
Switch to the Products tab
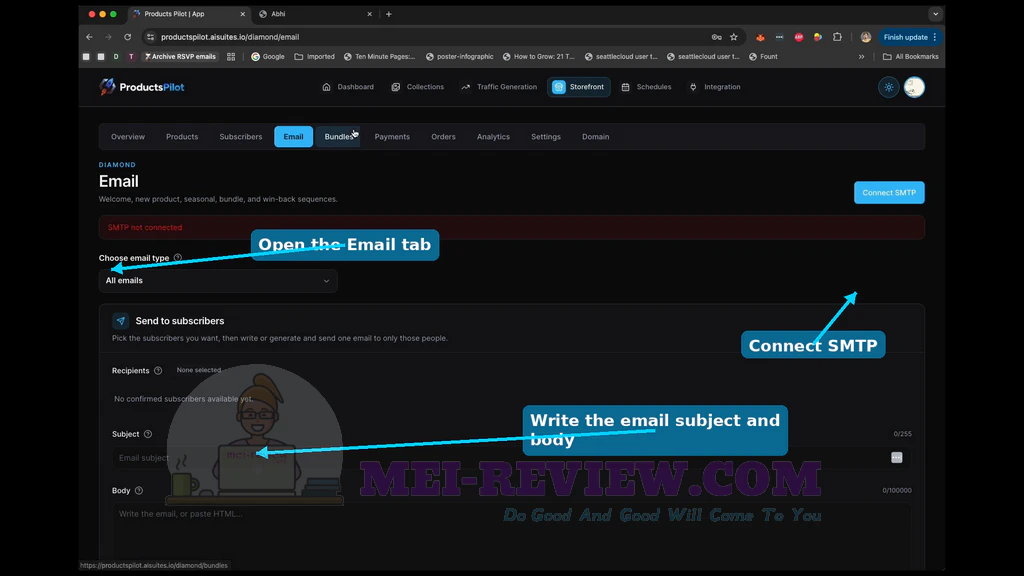182,136
